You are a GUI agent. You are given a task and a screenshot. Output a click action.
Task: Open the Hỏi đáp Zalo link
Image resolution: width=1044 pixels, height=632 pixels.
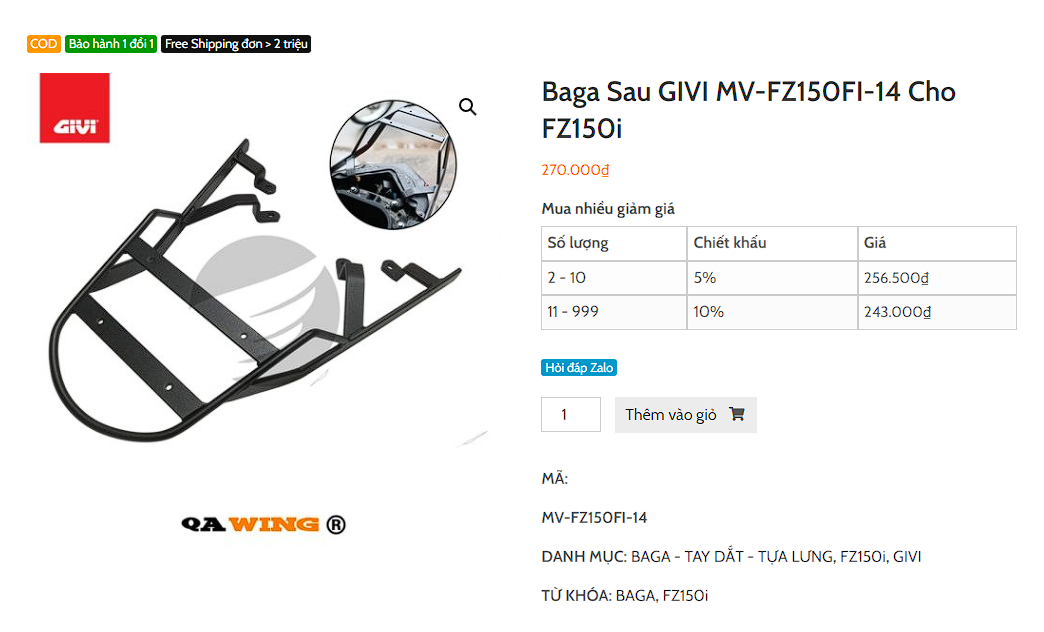coord(579,368)
